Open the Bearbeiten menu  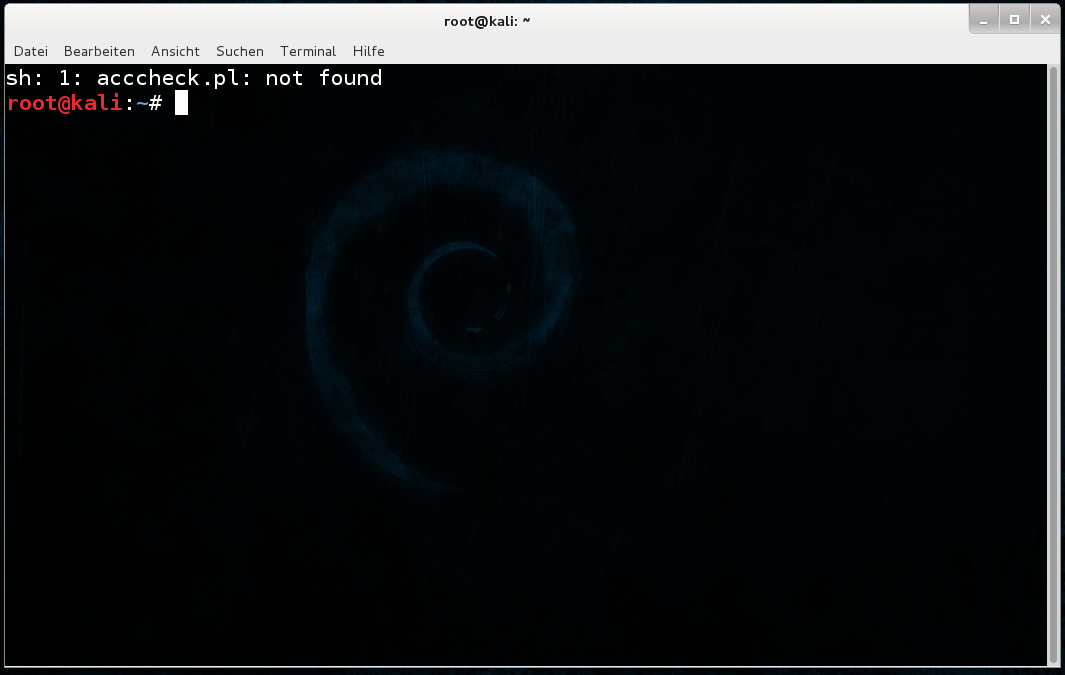pos(99,52)
